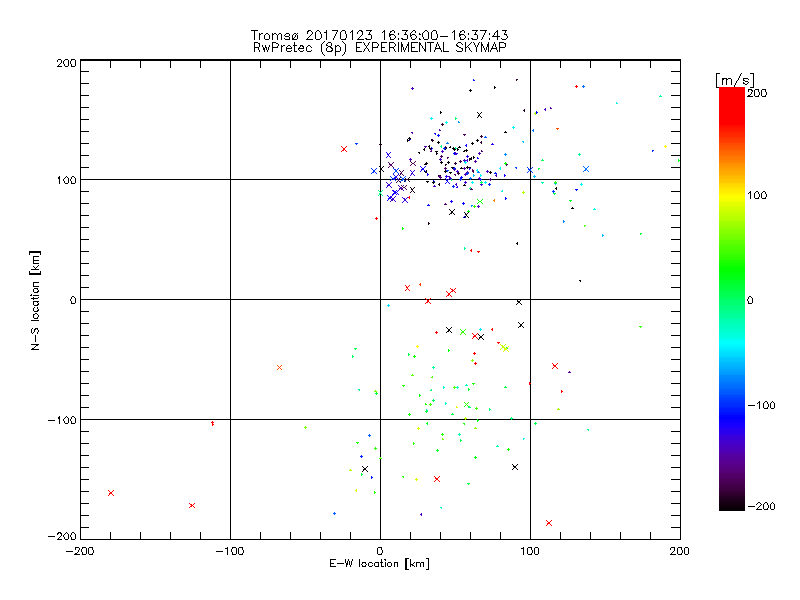Viewport: 800px width, 600px height.
Task: Select the N-S axis tick label '100'
Action: 66,180
